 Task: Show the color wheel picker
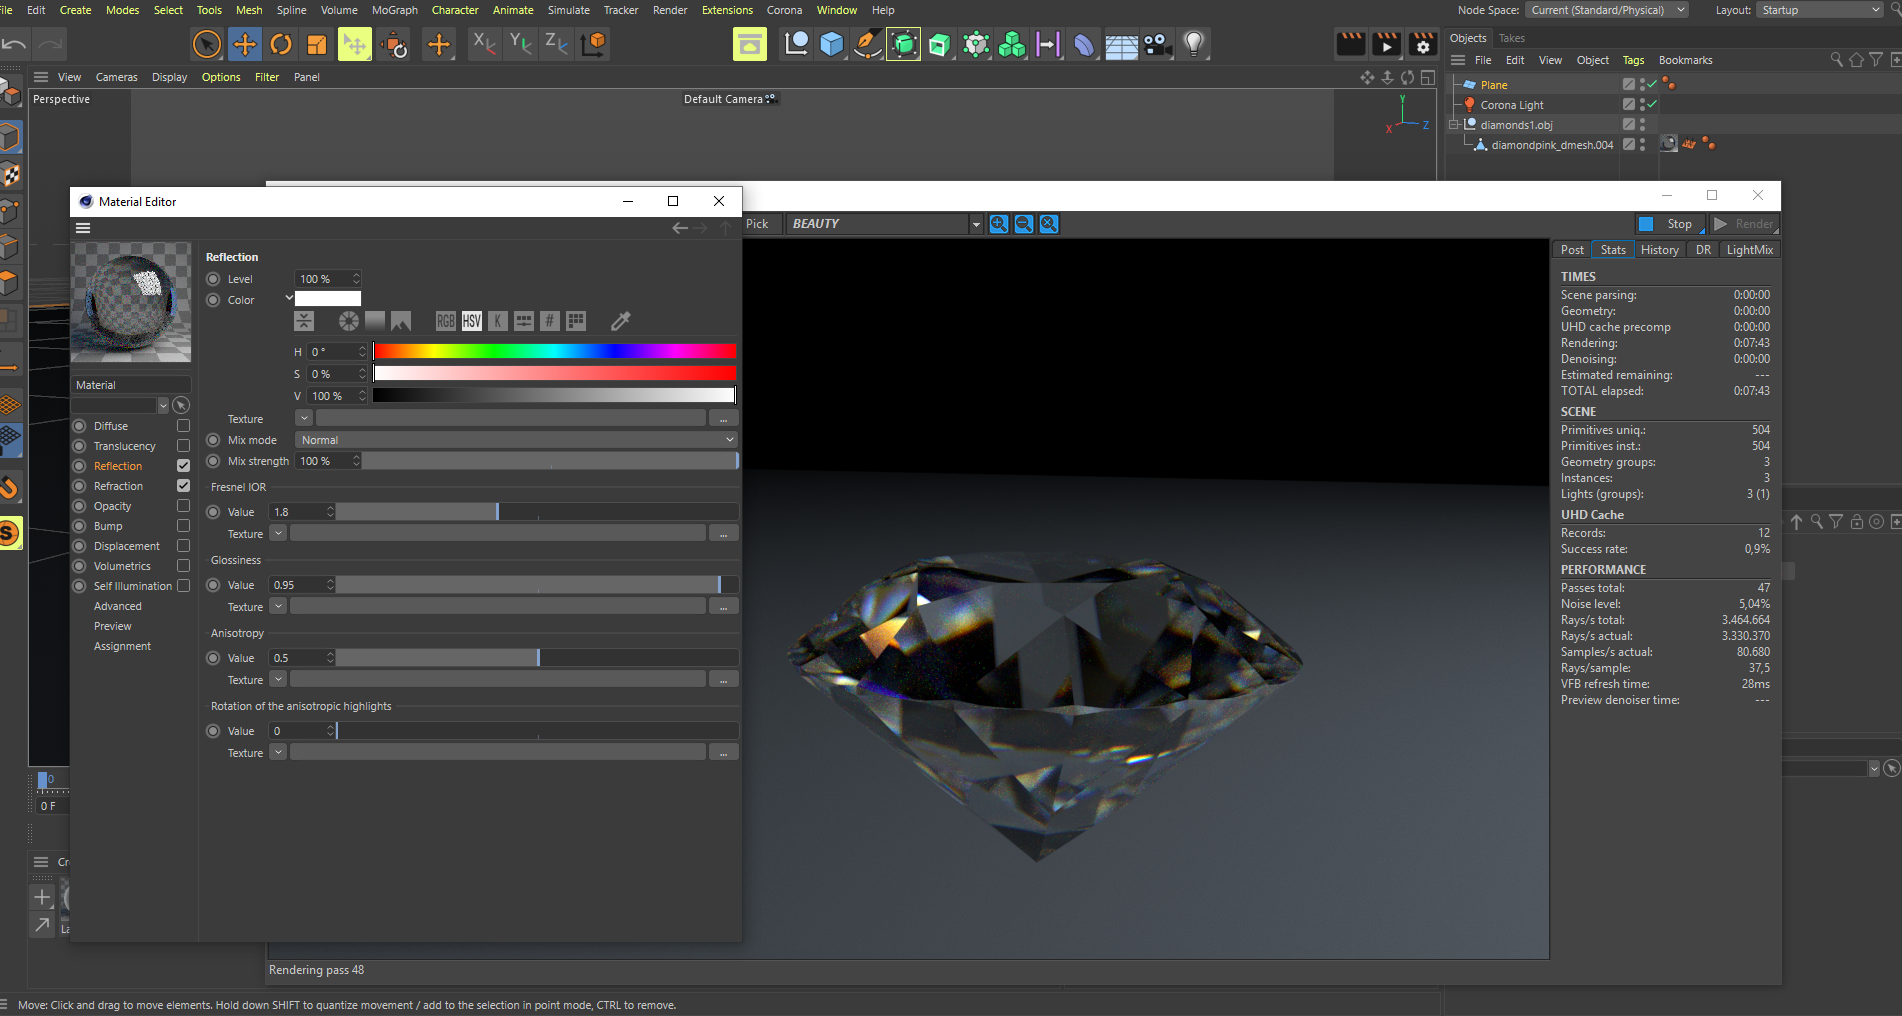tap(348, 321)
